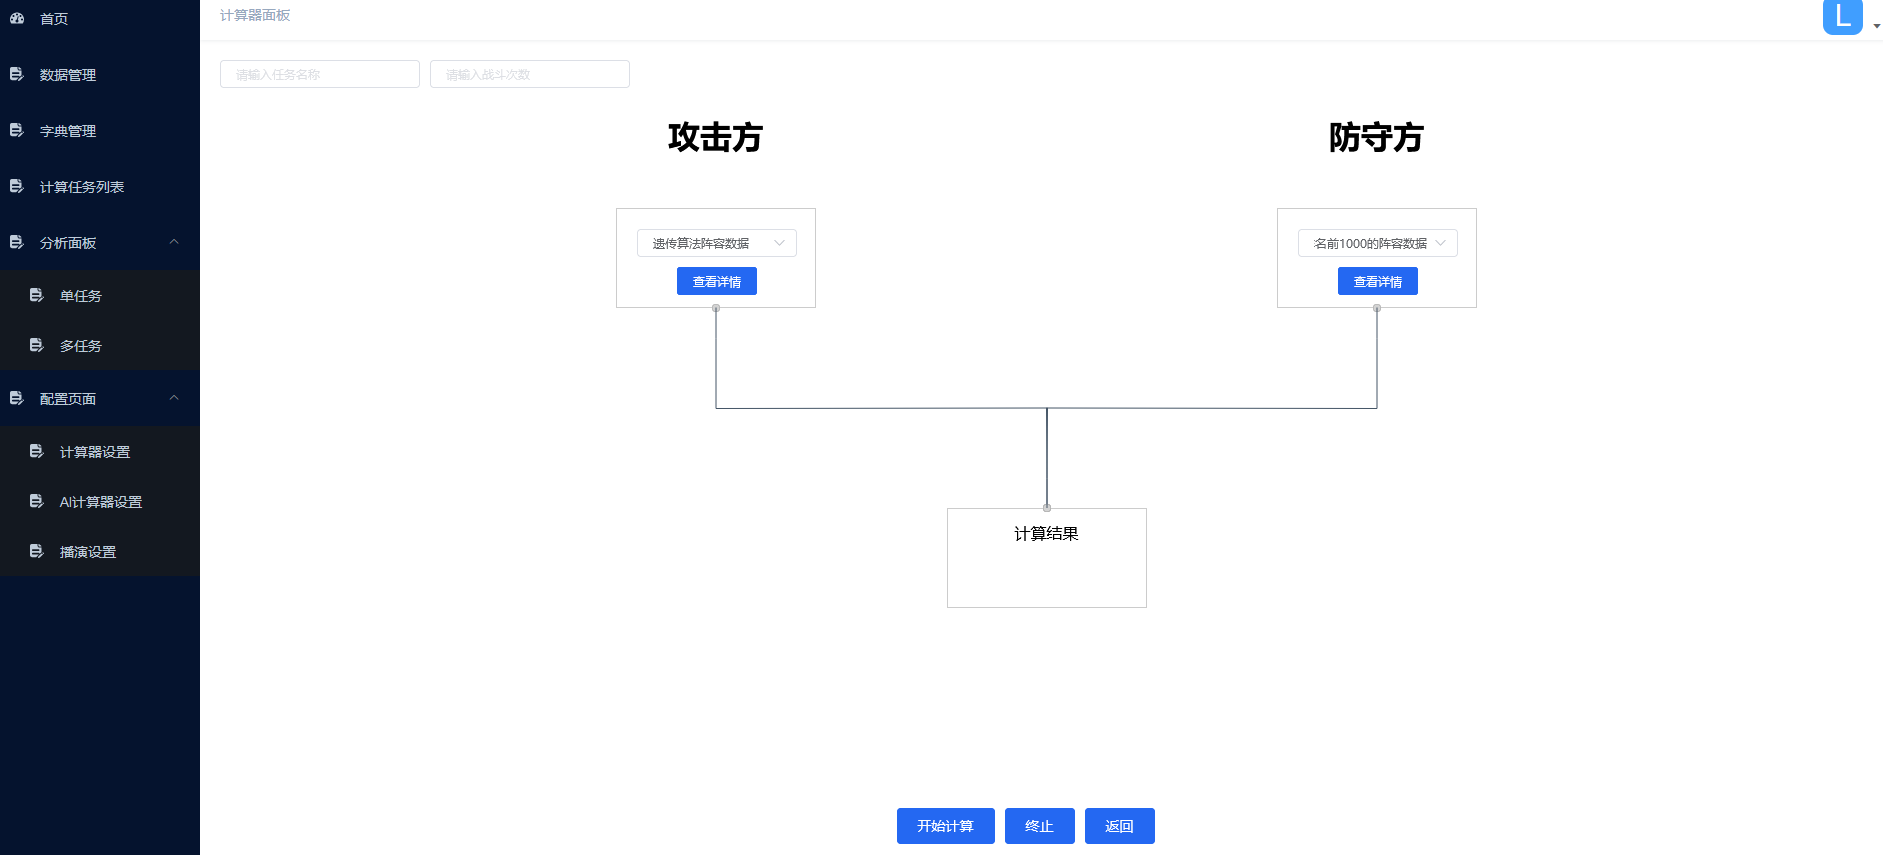Image resolution: width=1883 pixels, height=855 pixels.
Task: Click the document icon beside 字典管理
Action: click(17, 130)
